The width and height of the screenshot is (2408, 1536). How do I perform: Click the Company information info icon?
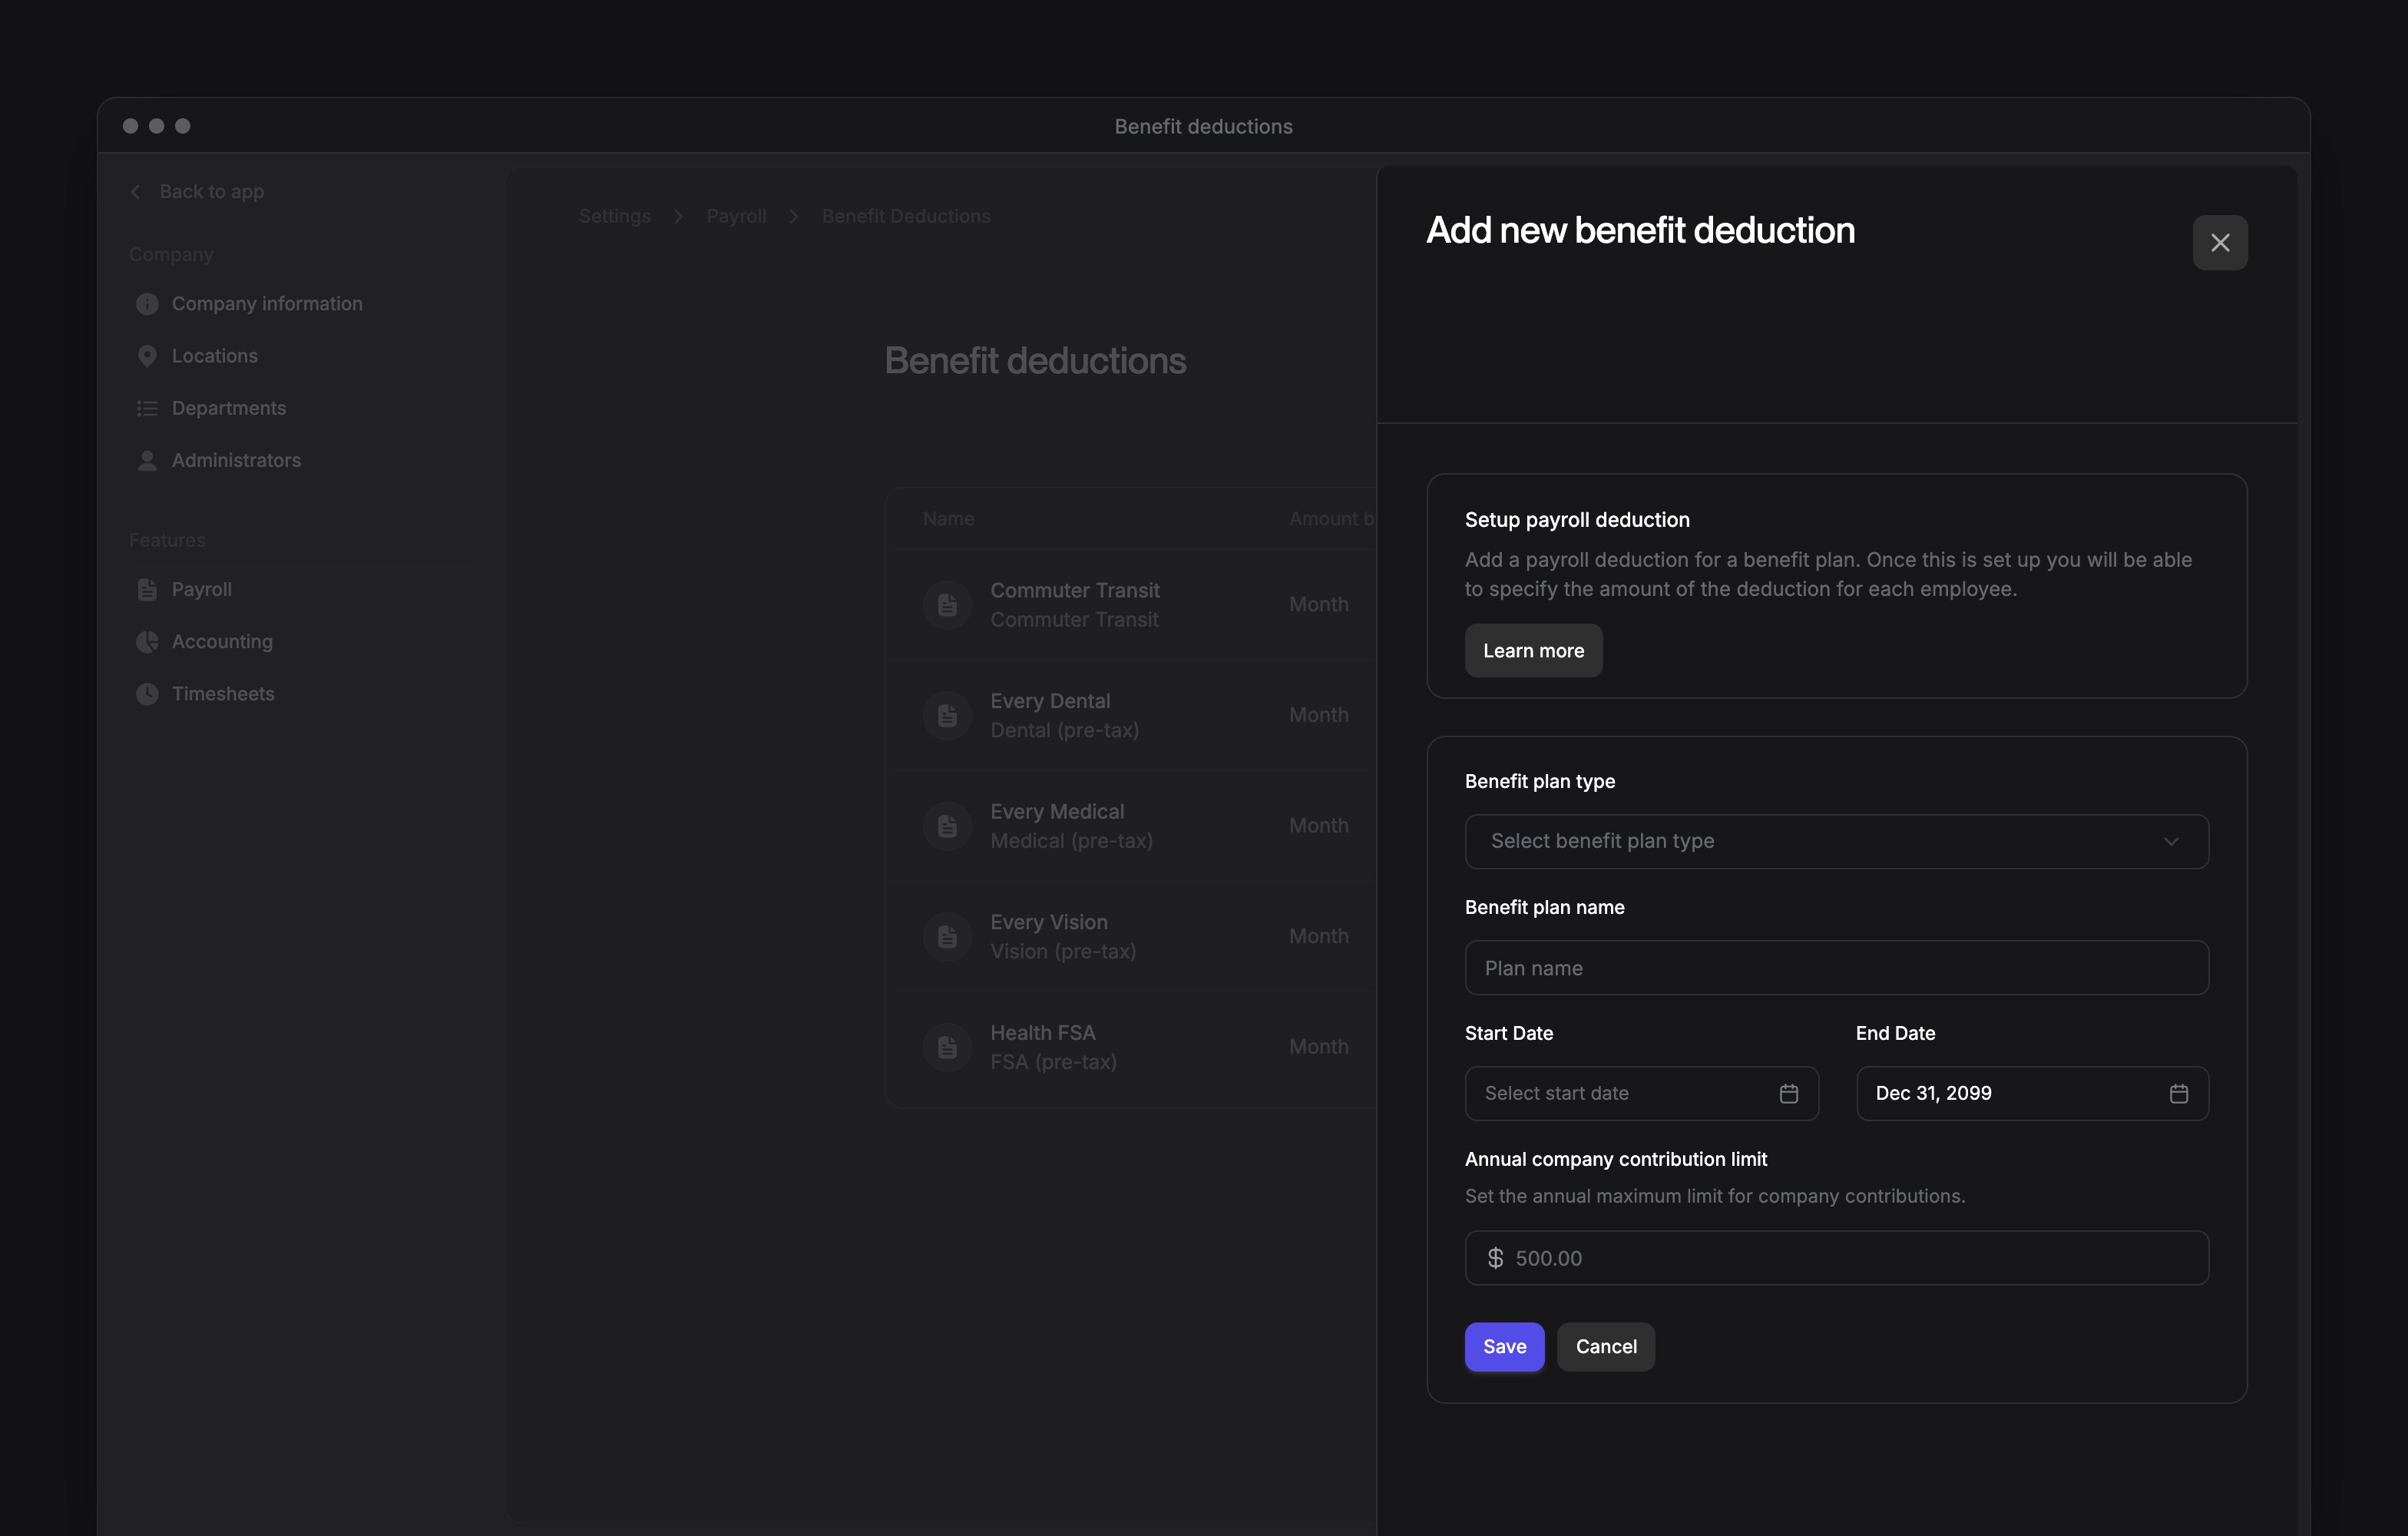[x=147, y=304]
